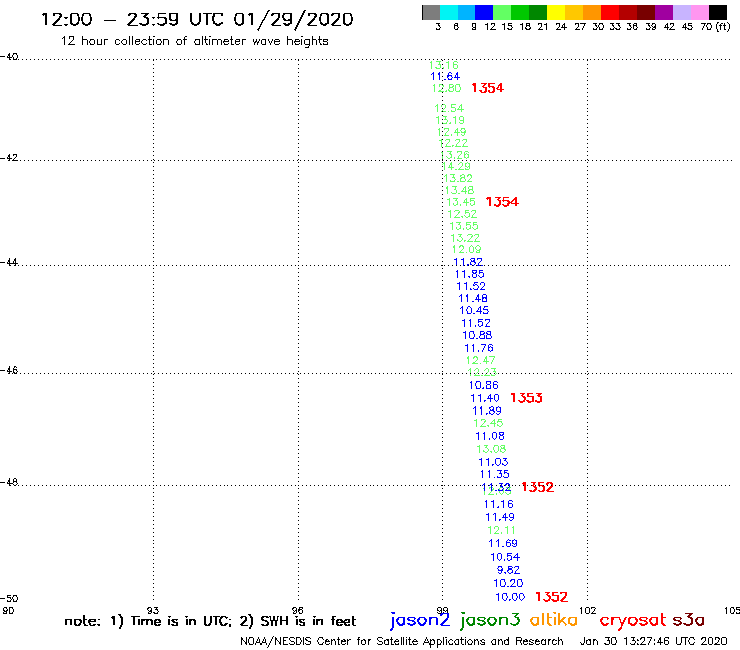Click the red time label 1354 beside 12.80
Screen dimensions: 740x650
pyautogui.click(x=487, y=88)
